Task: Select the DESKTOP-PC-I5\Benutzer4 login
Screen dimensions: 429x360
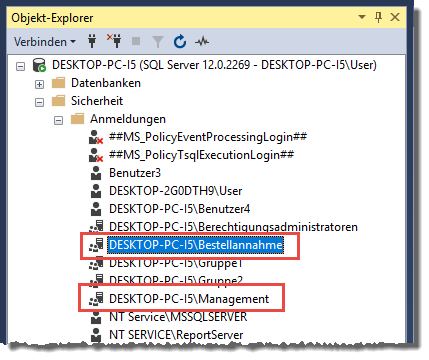Action: tap(180, 209)
